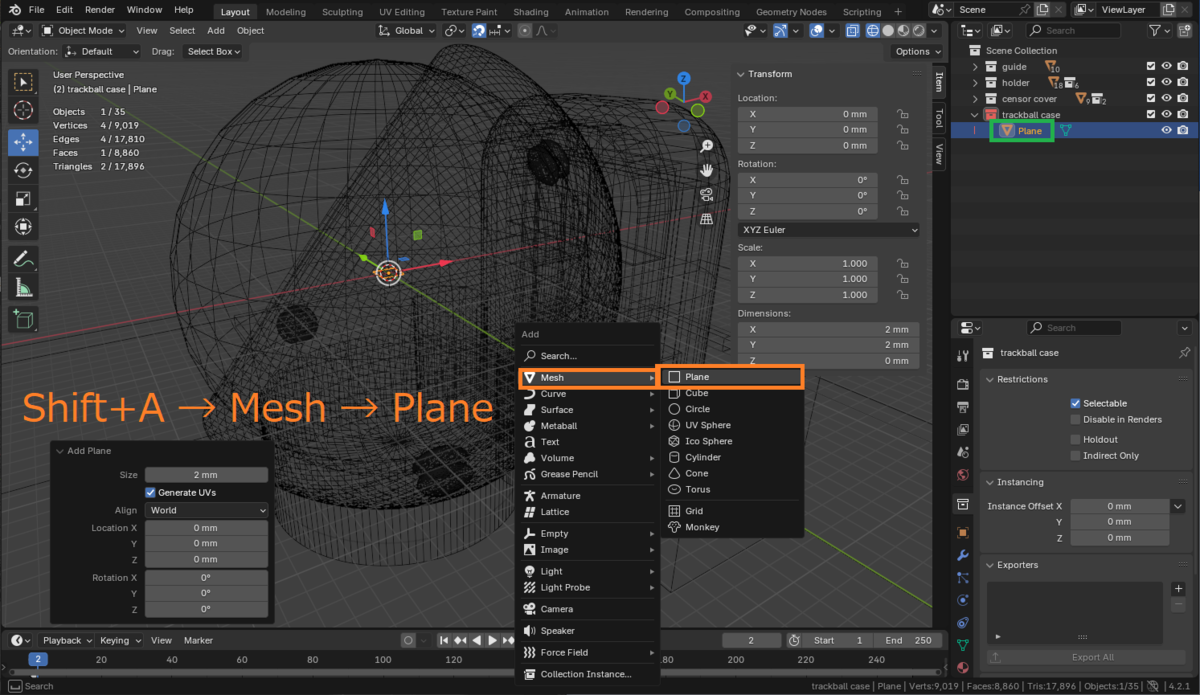Switch to the Modeling workspace tab
Screen dimensions: 1200x695
pyautogui.click(x=286, y=12)
